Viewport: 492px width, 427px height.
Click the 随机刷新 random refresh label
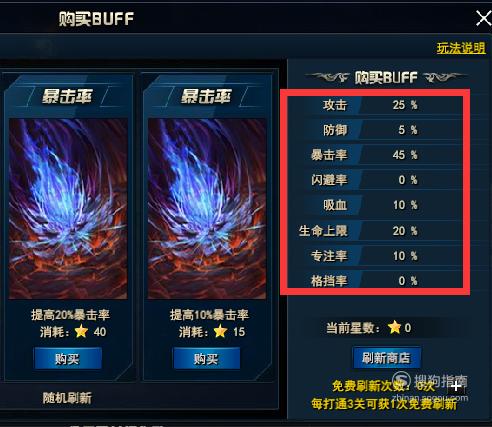pyautogui.click(x=67, y=398)
